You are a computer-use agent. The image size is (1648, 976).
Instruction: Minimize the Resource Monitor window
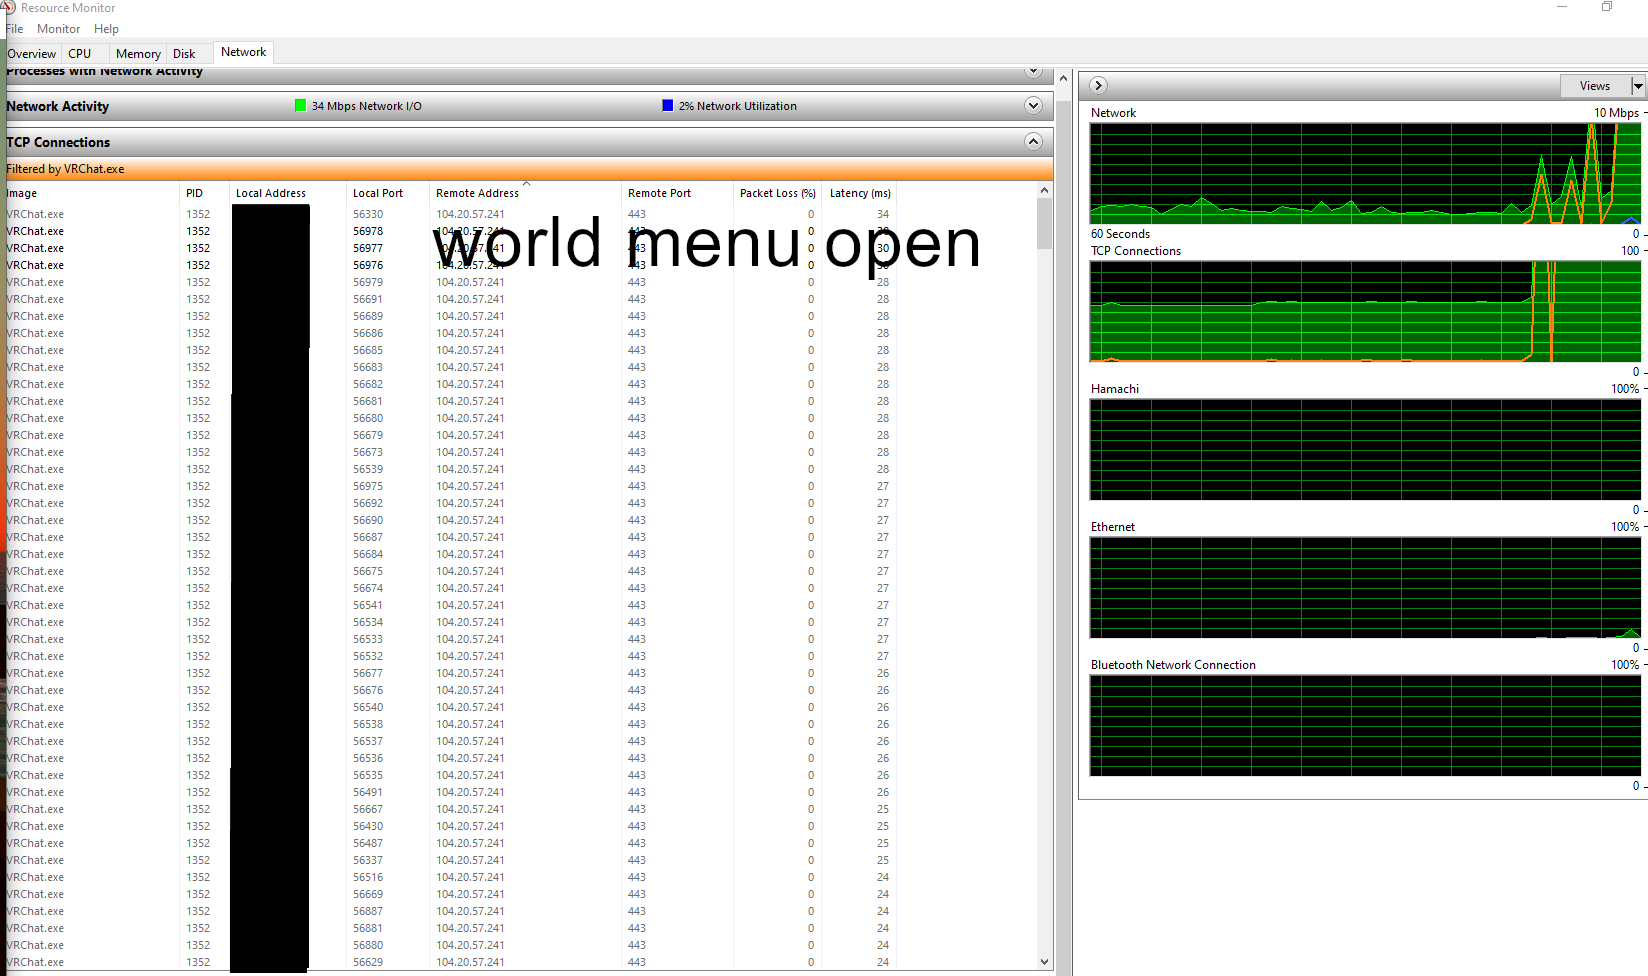click(x=1562, y=7)
